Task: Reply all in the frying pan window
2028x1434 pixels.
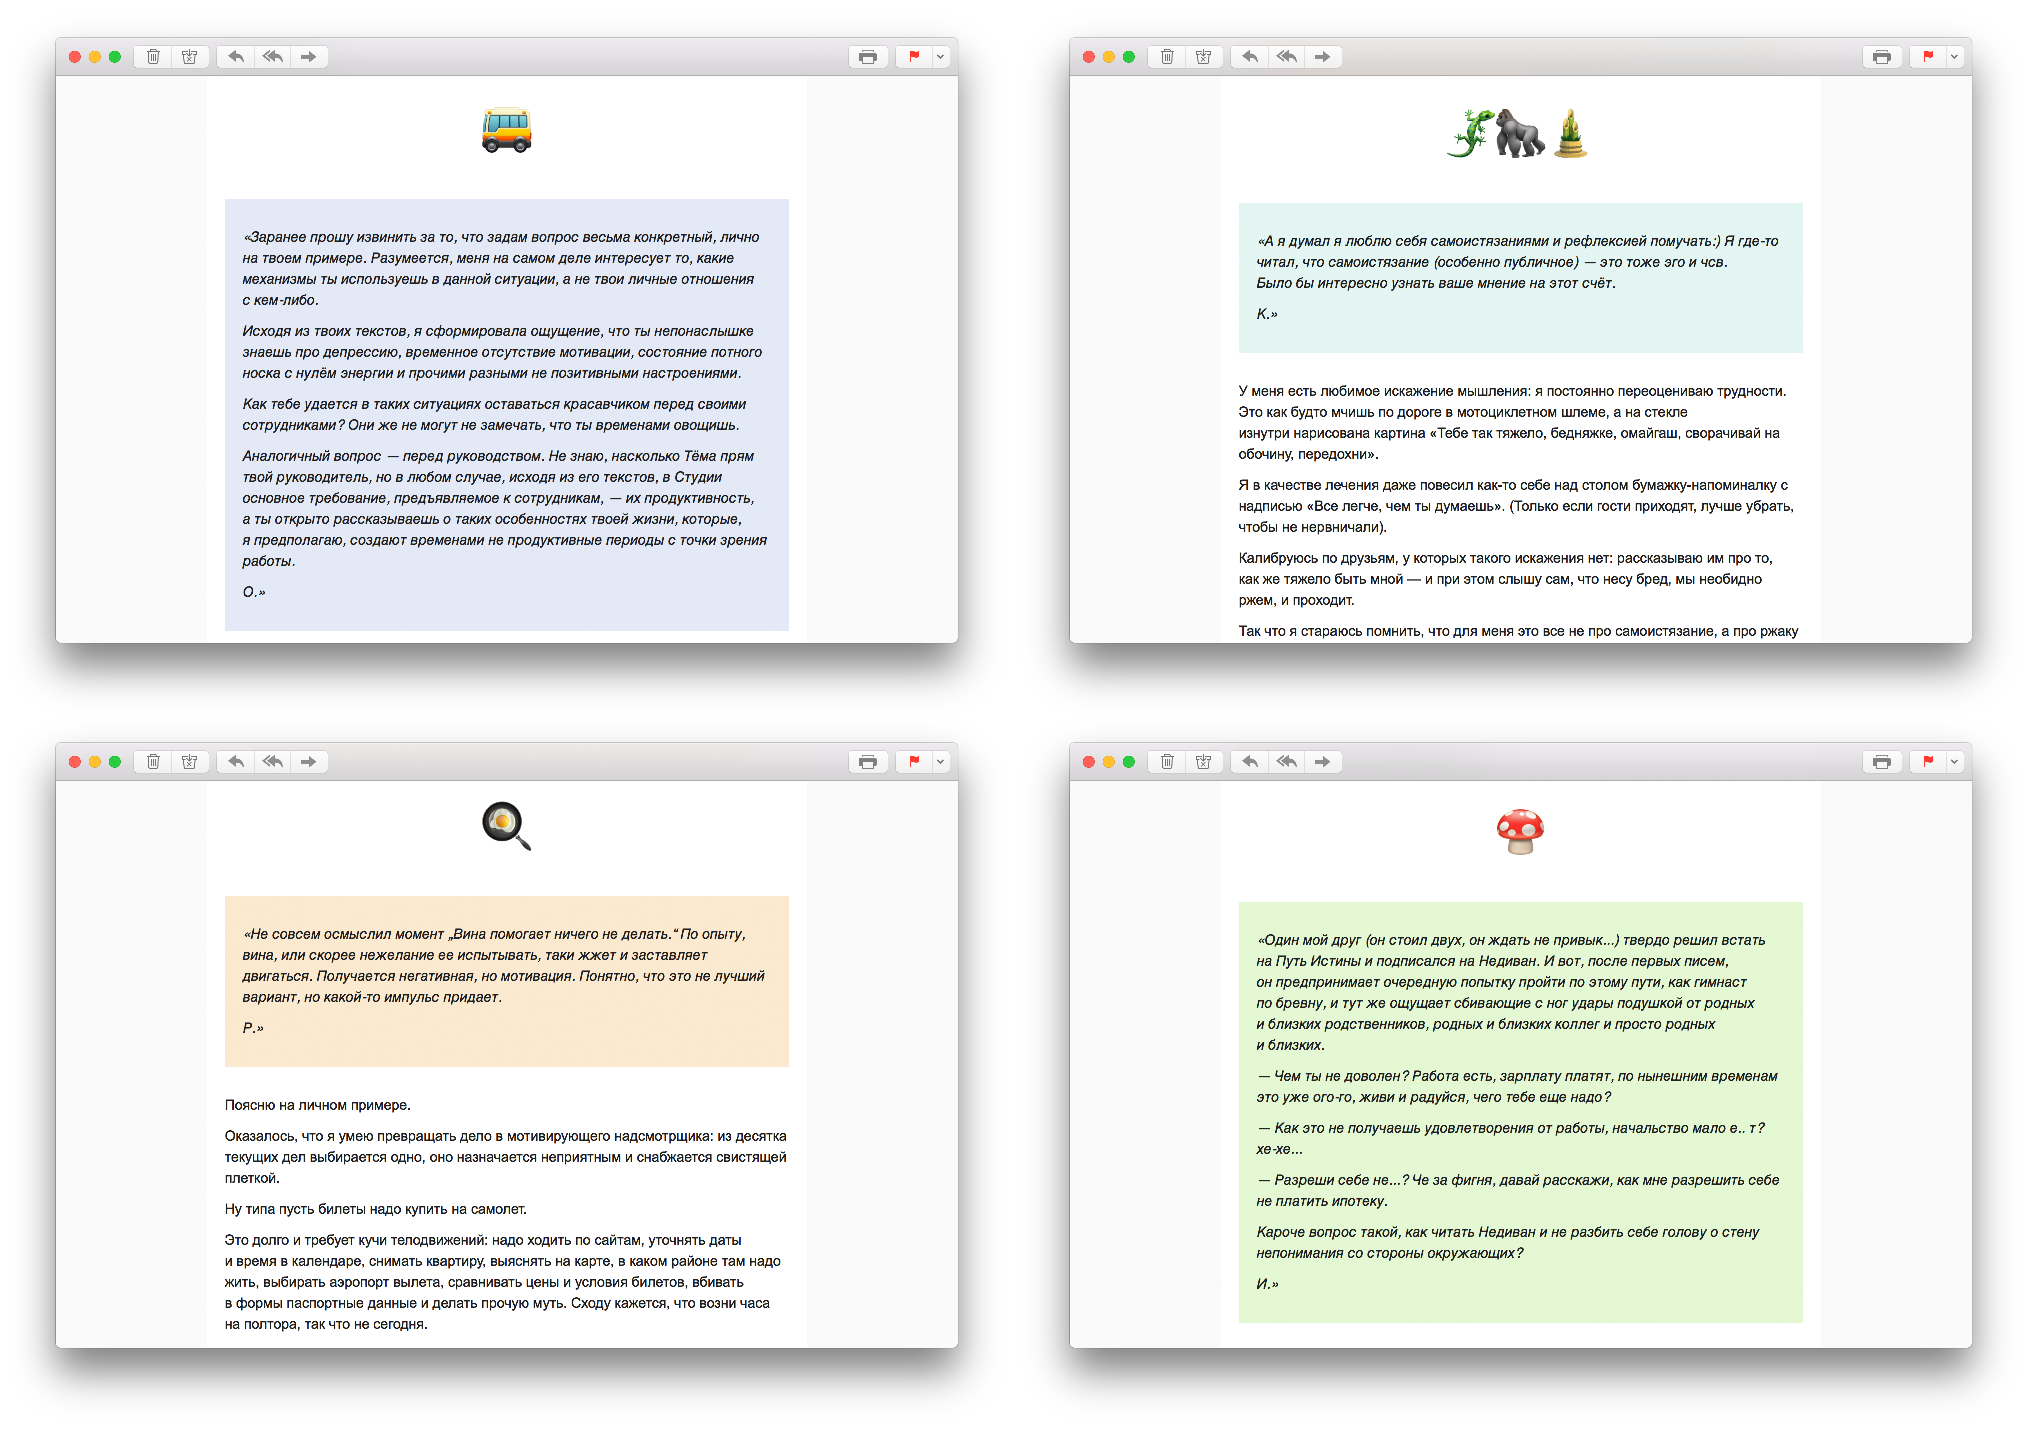Action: [273, 762]
